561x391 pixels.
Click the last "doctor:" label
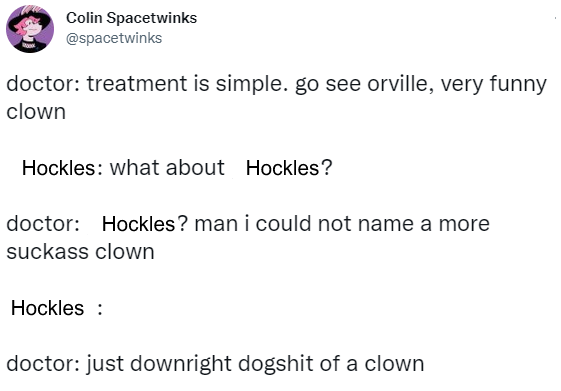(x=43, y=364)
